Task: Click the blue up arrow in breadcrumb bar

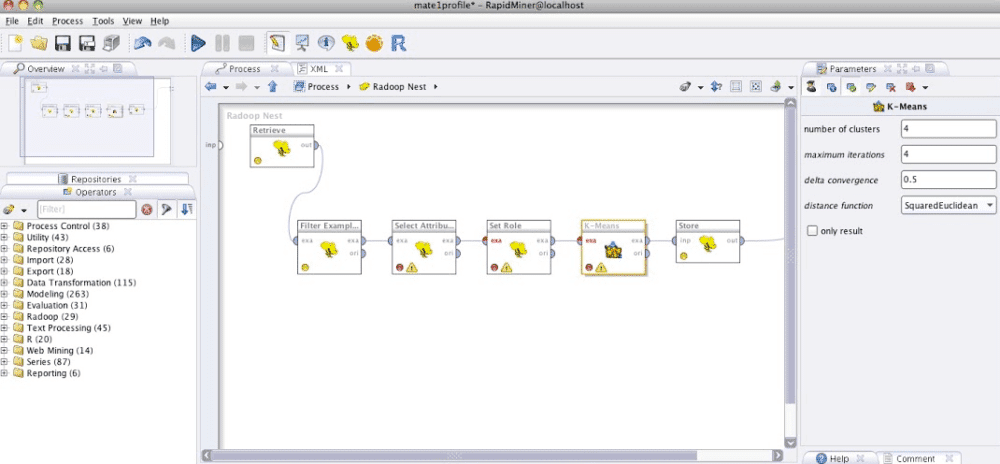Action: 272,87
